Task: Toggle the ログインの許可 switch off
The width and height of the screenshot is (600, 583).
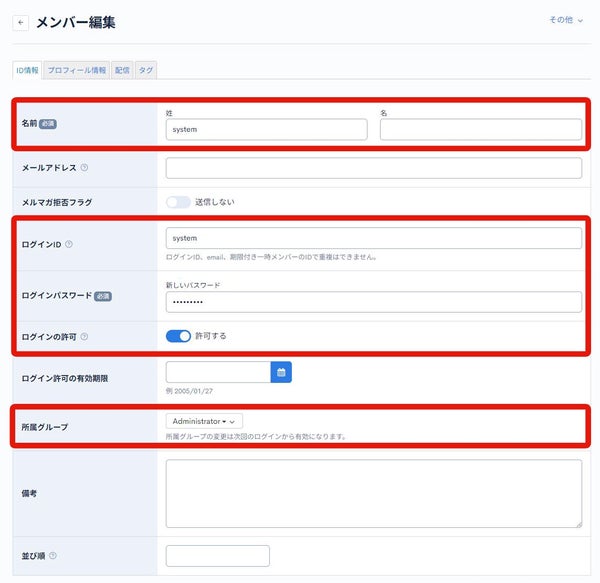Action: [178, 336]
